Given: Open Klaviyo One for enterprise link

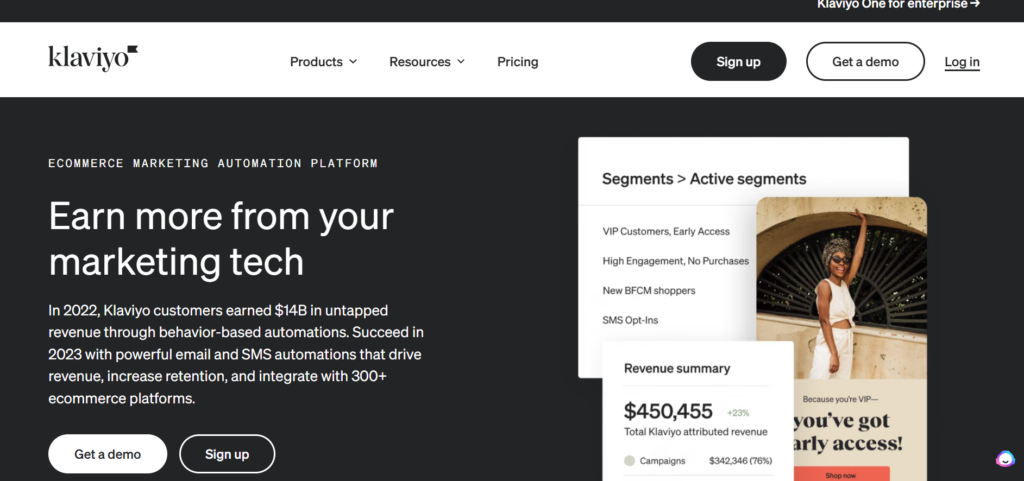Looking at the screenshot, I should point(892,4).
